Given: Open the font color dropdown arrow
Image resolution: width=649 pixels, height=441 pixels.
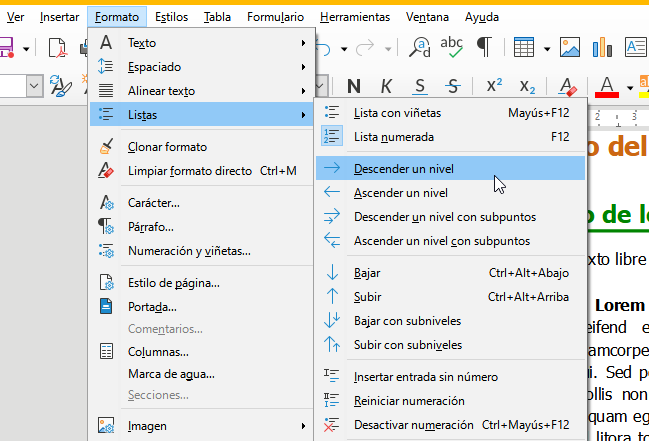Looking at the screenshot, I should click(x=629, y=87).
